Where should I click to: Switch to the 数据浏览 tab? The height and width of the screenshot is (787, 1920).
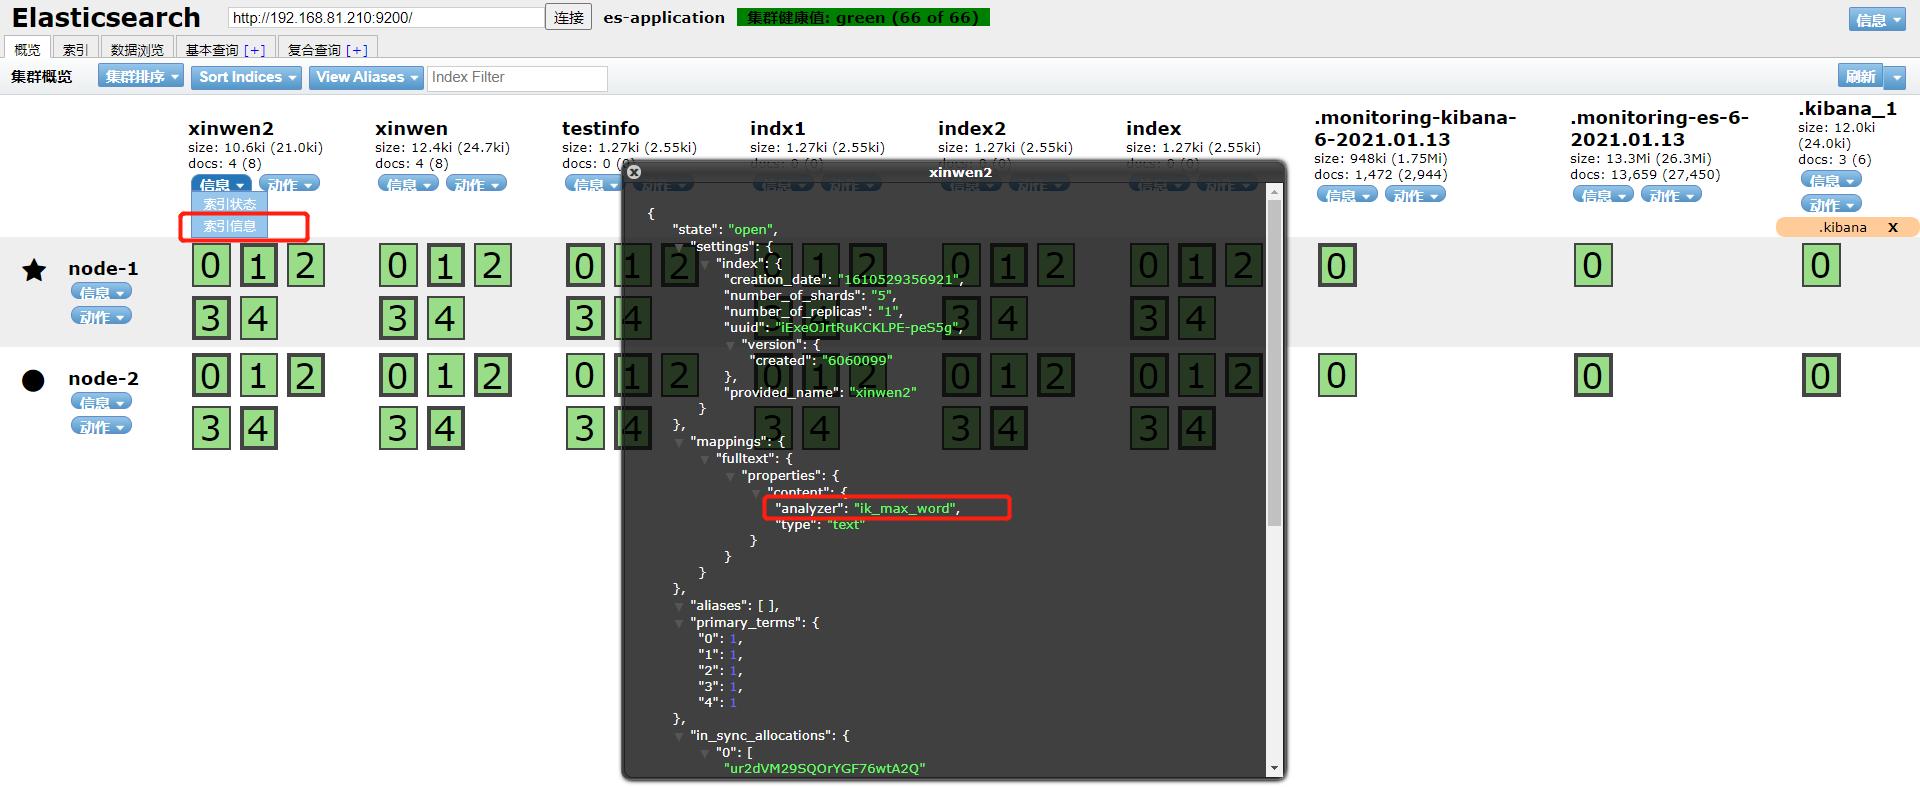pos(137,49)
